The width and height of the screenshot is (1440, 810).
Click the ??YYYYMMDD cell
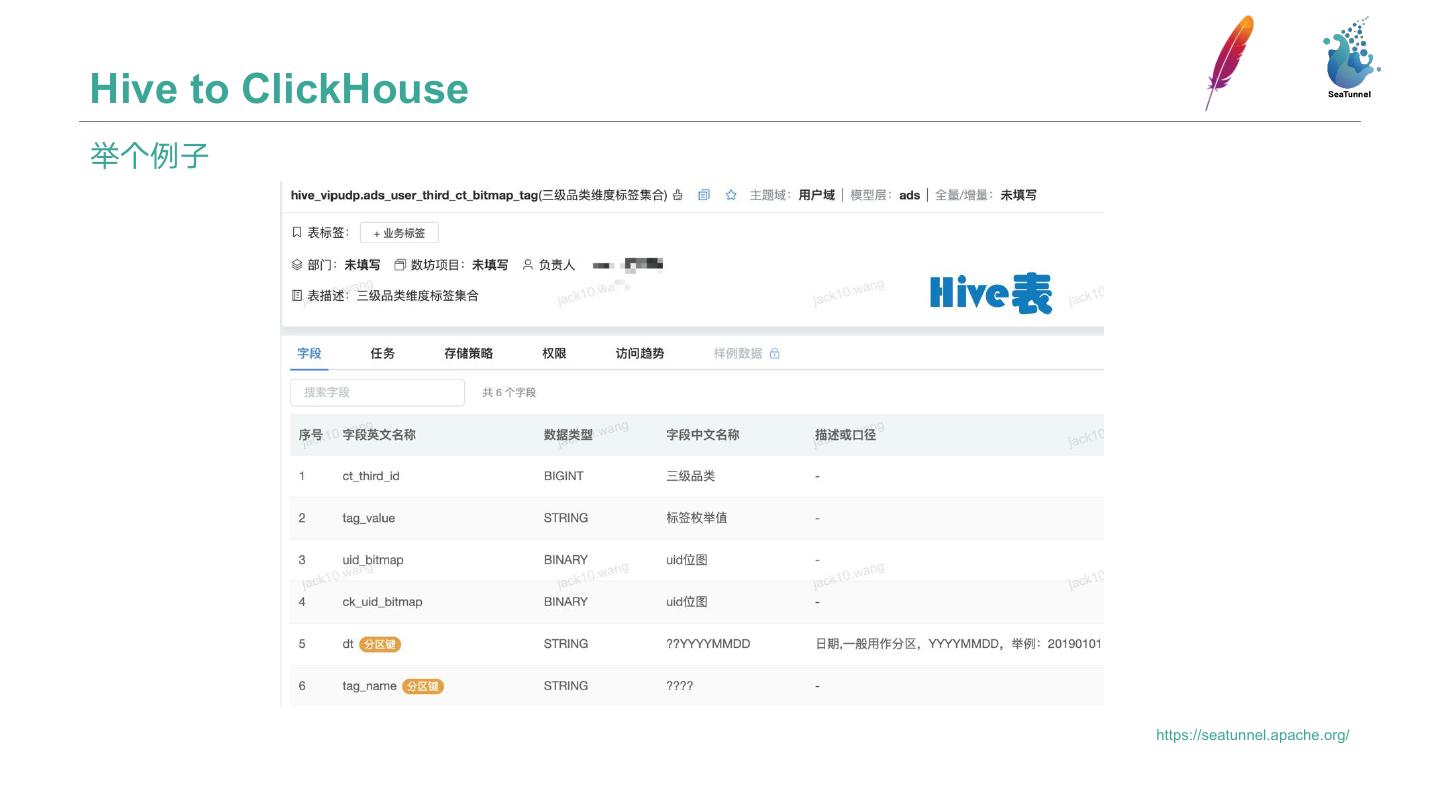(708, 644)
